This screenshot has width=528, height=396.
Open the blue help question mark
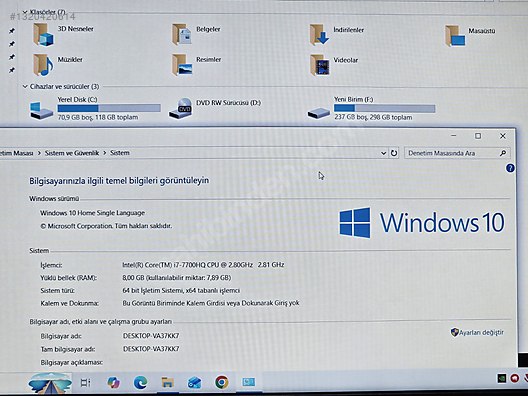(510, 168)
